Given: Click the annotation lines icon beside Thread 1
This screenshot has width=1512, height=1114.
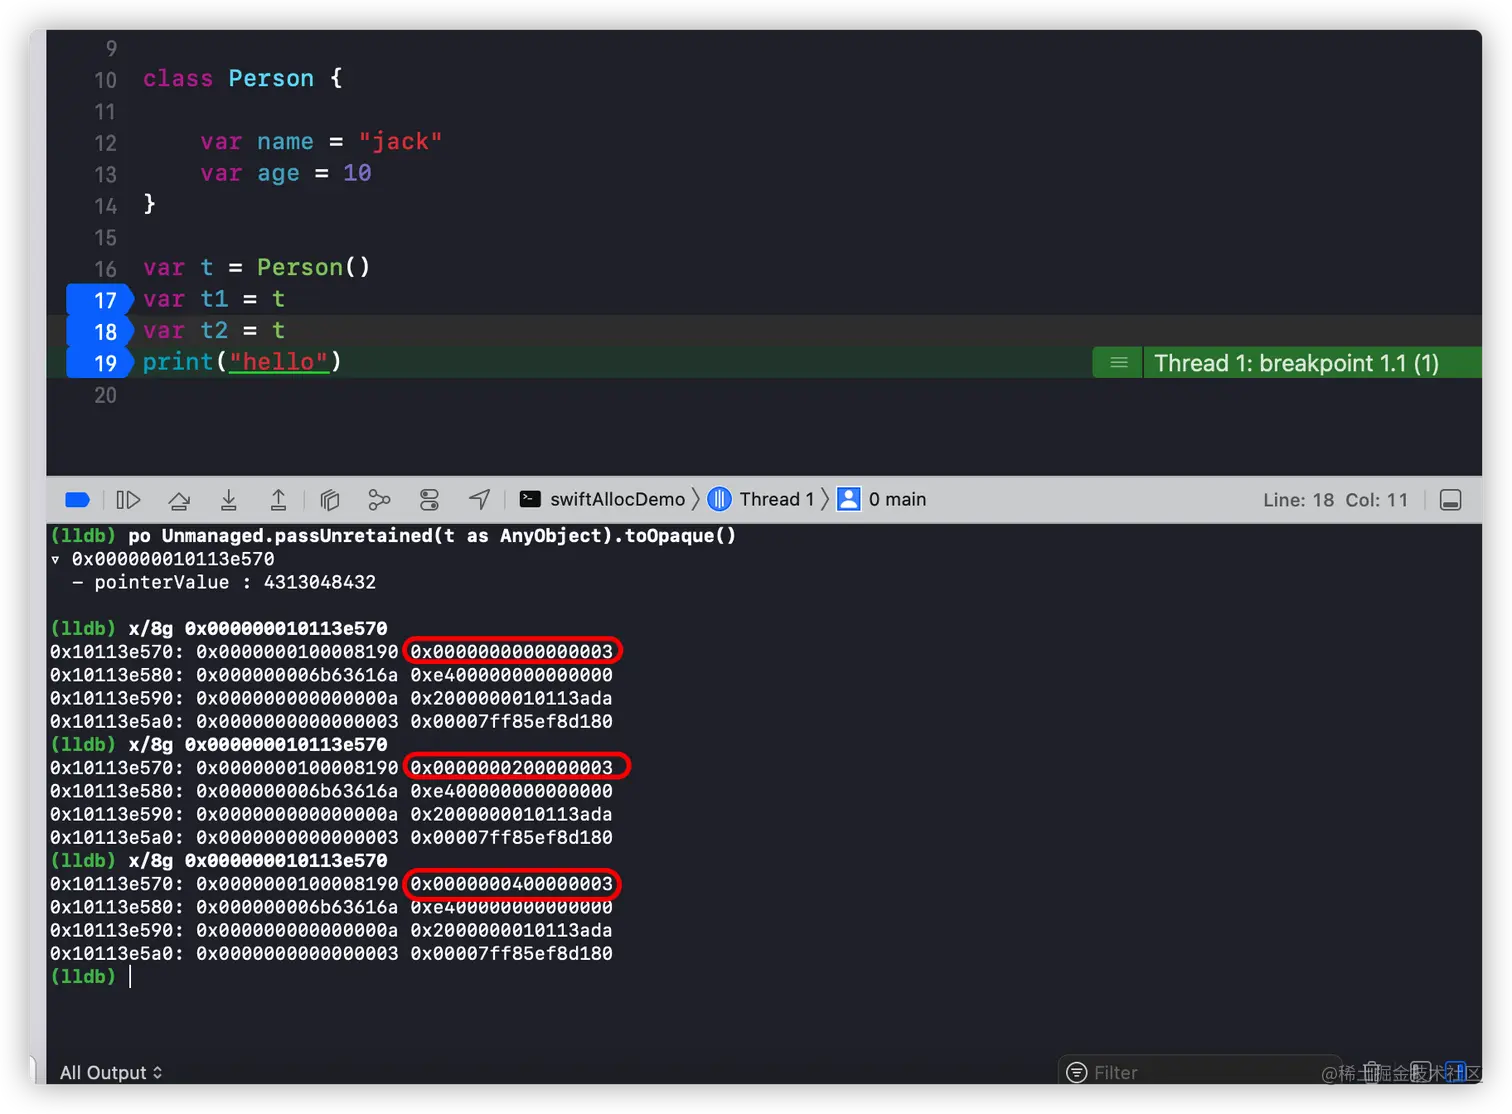Looking at the screenshot, I should 1118,363.
